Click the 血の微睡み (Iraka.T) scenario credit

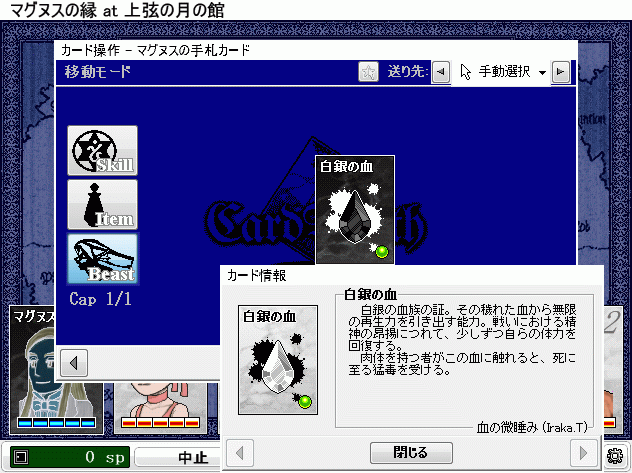tap(532, 427)
